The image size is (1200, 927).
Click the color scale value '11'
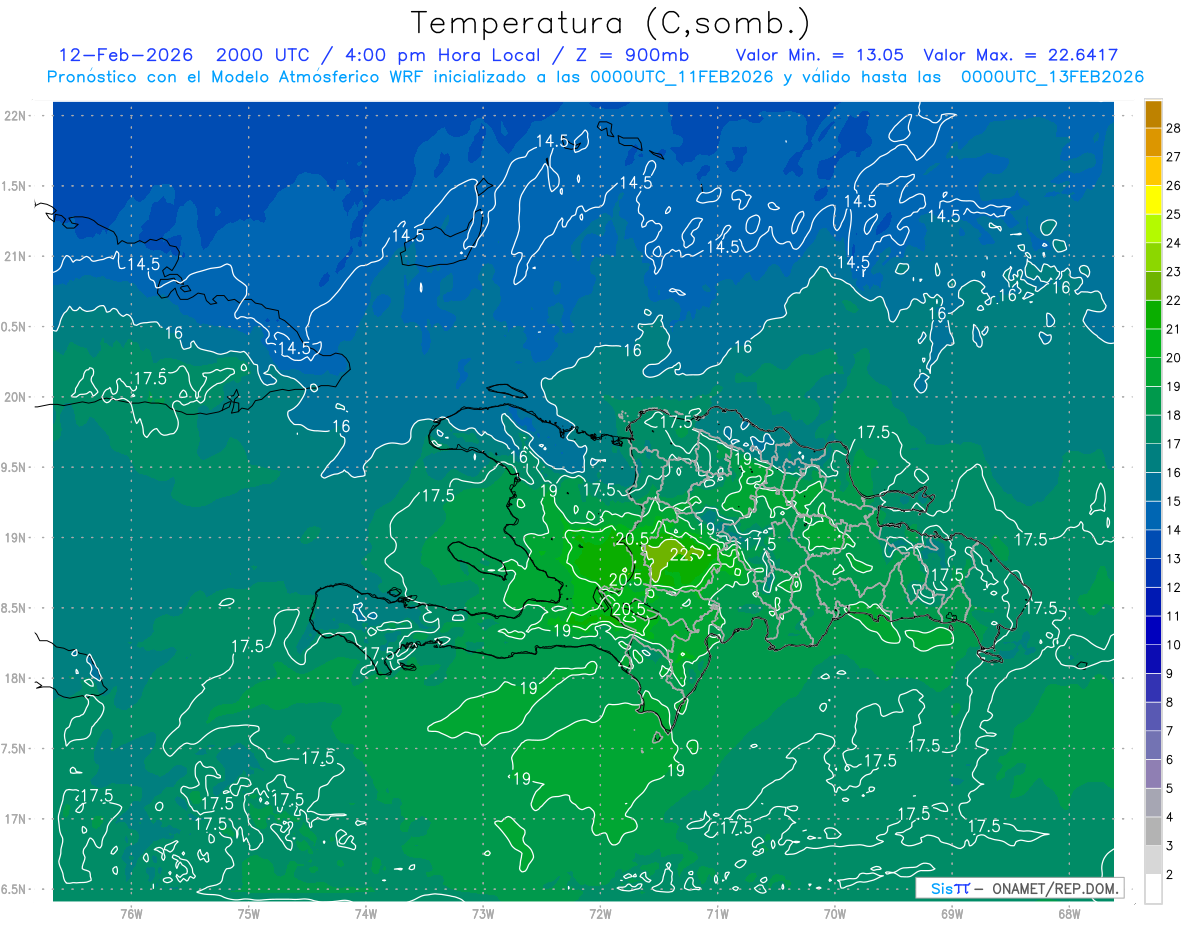tap(1174, 616)
